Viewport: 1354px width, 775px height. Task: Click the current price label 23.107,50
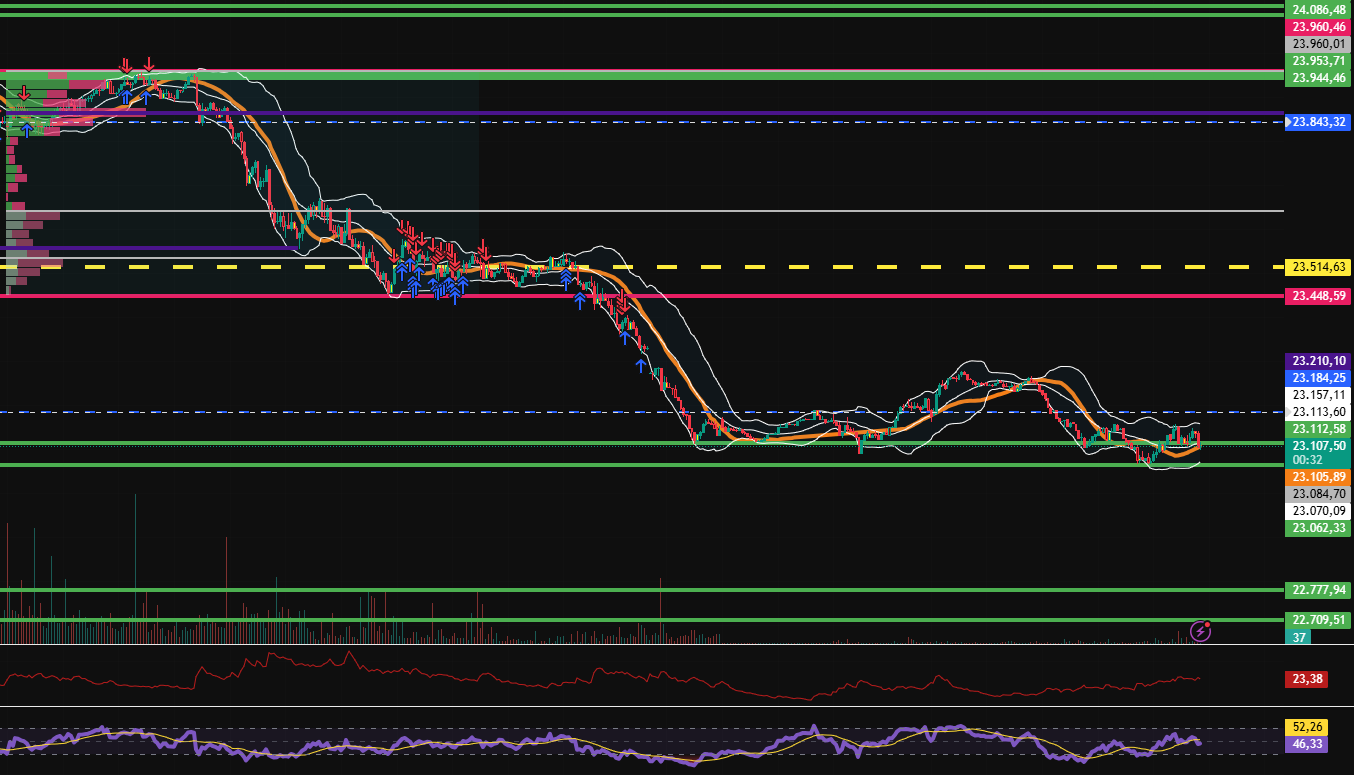(1317, 446)
